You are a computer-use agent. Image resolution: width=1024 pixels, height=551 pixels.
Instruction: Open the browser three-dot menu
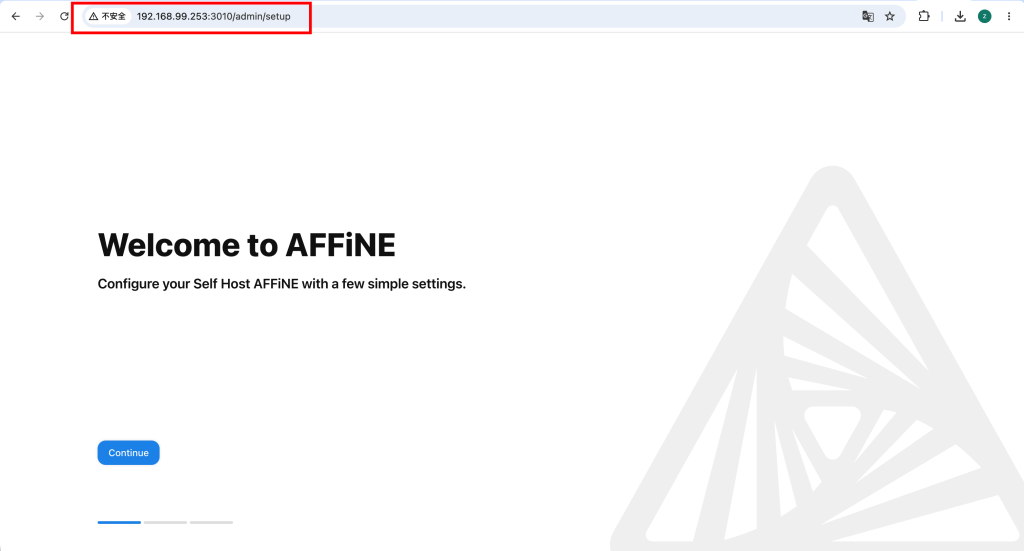[x=1008, y=16]
